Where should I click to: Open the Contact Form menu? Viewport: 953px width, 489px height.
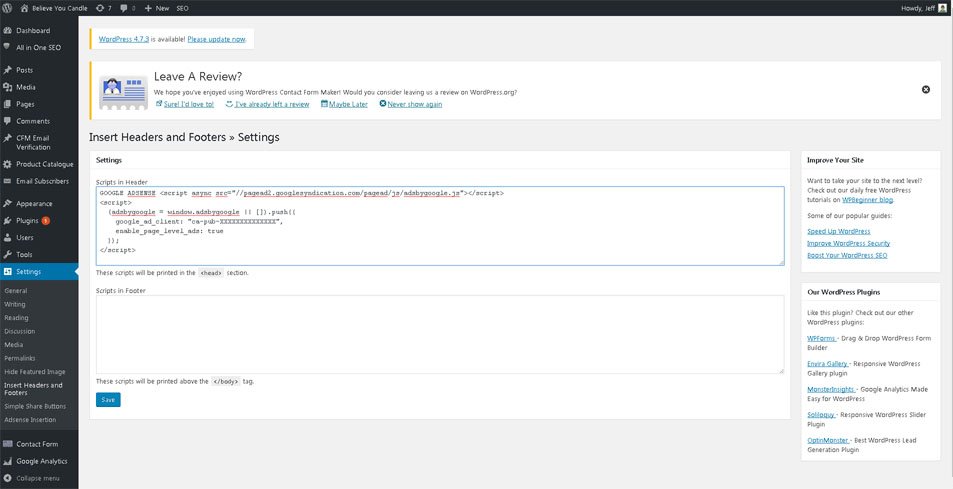(39, 444)
